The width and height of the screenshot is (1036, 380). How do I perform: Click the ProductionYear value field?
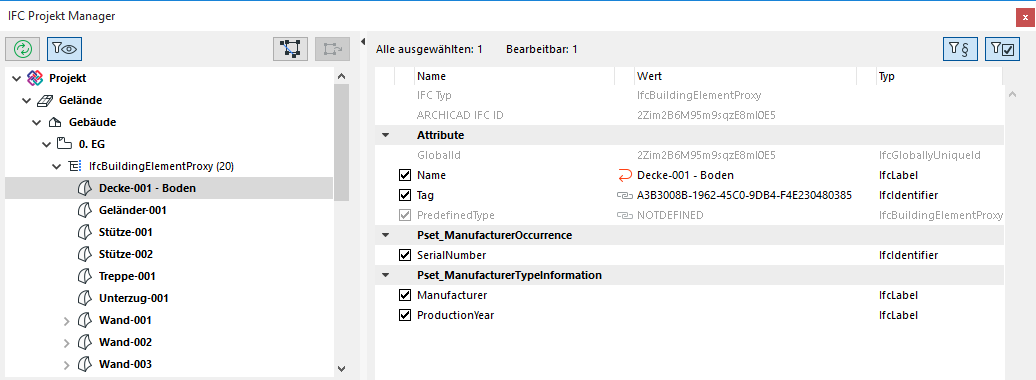(x=745, y=315)
